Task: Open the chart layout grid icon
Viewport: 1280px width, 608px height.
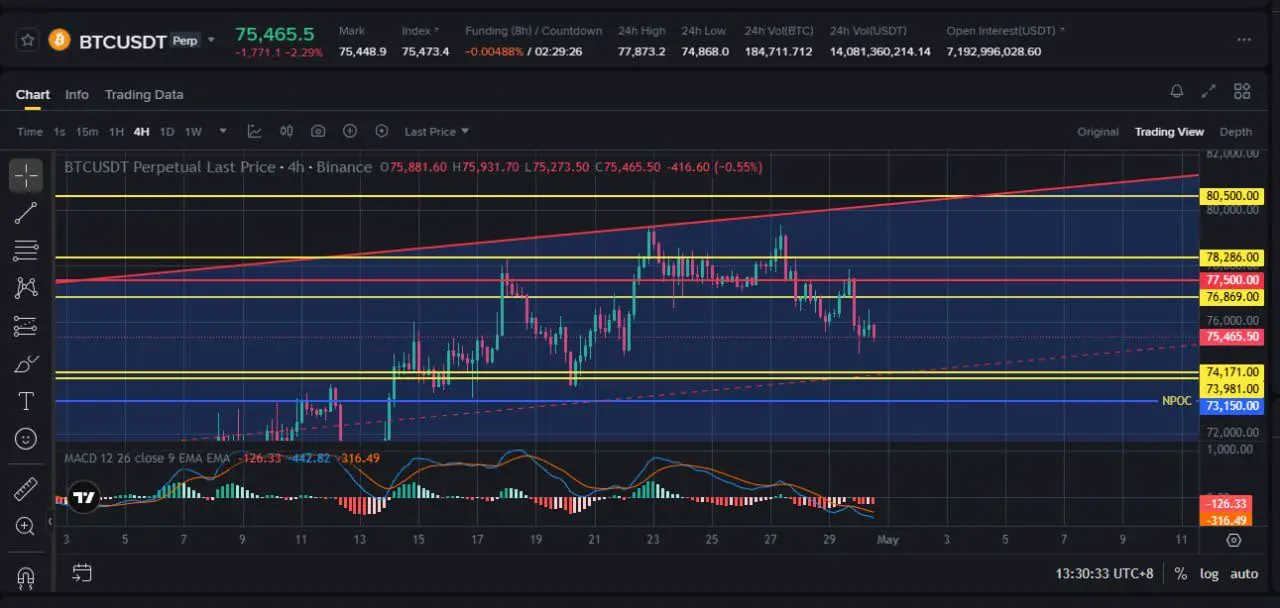Action: pyautogui.click(x=1242, y=91)
